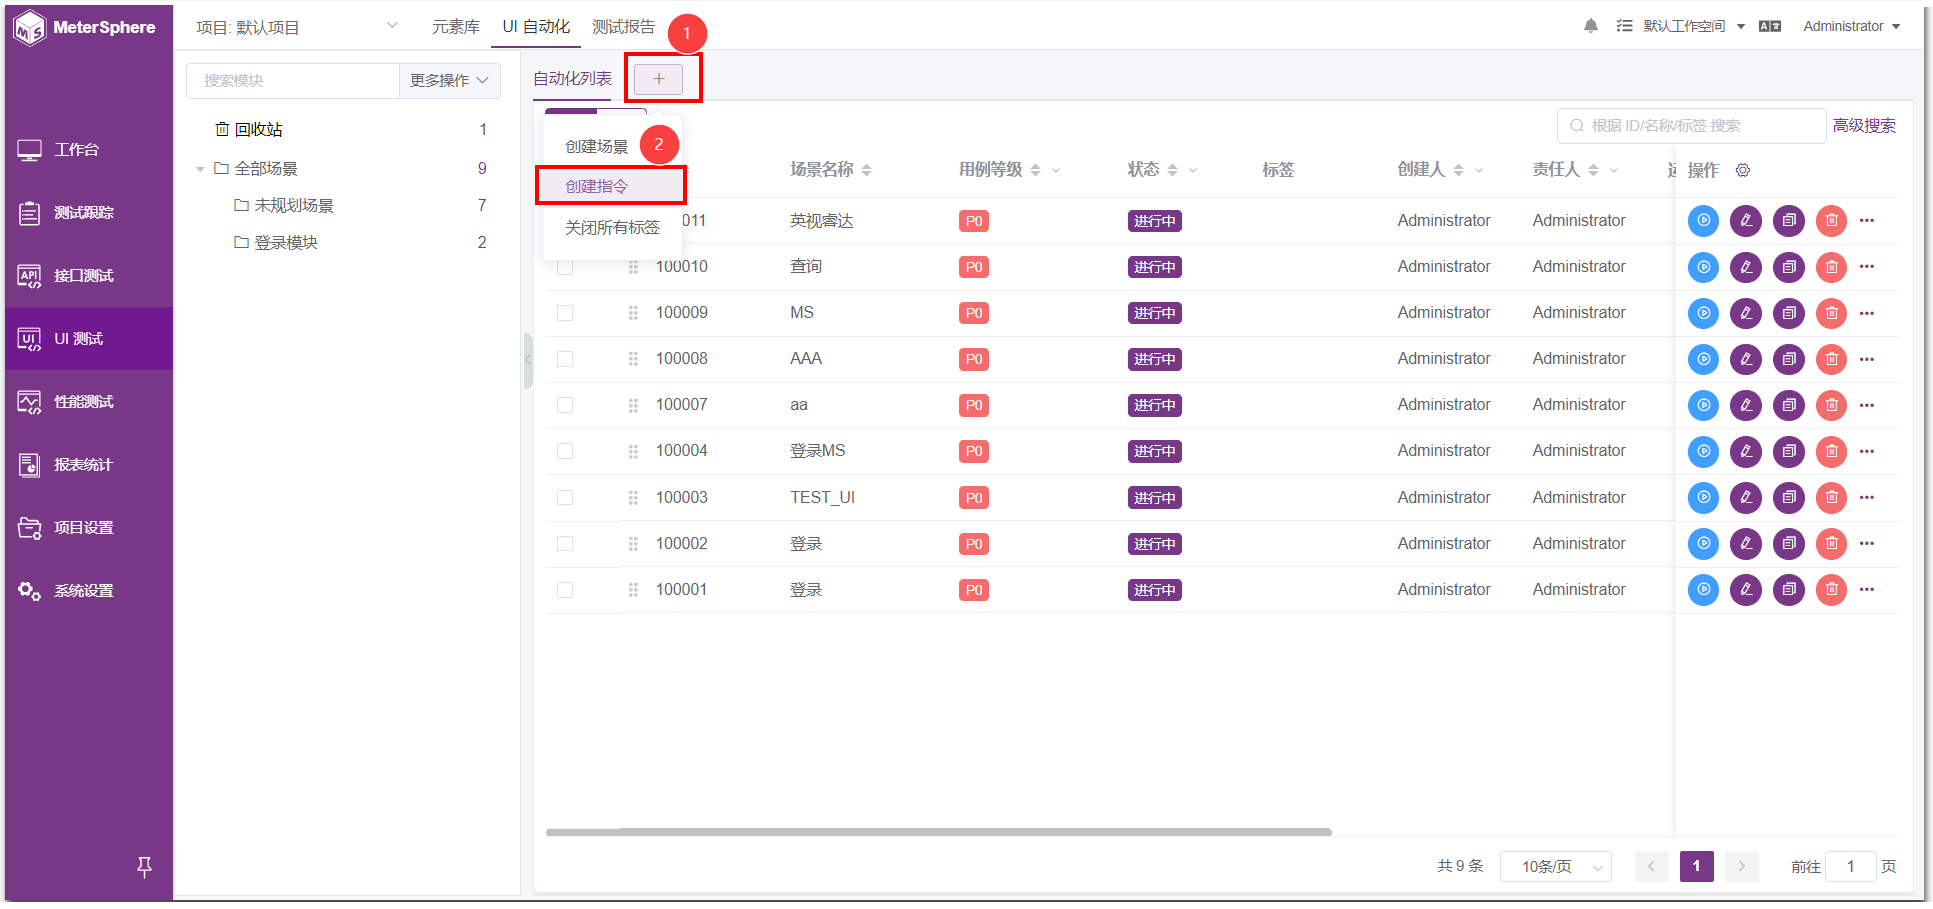Select the checkbox of row 100008
The width and height of the screenshot is (1933, 909).
coord(565,359)
